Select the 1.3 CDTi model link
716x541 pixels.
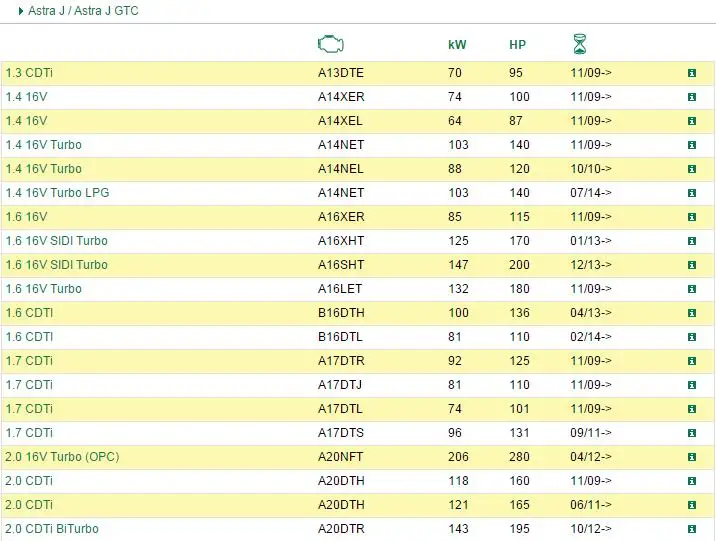pos(29,73)
